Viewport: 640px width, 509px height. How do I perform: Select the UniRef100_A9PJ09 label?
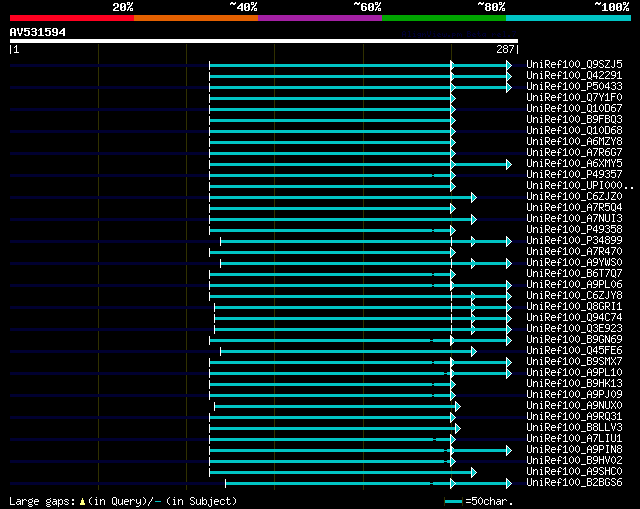[574, 395]
